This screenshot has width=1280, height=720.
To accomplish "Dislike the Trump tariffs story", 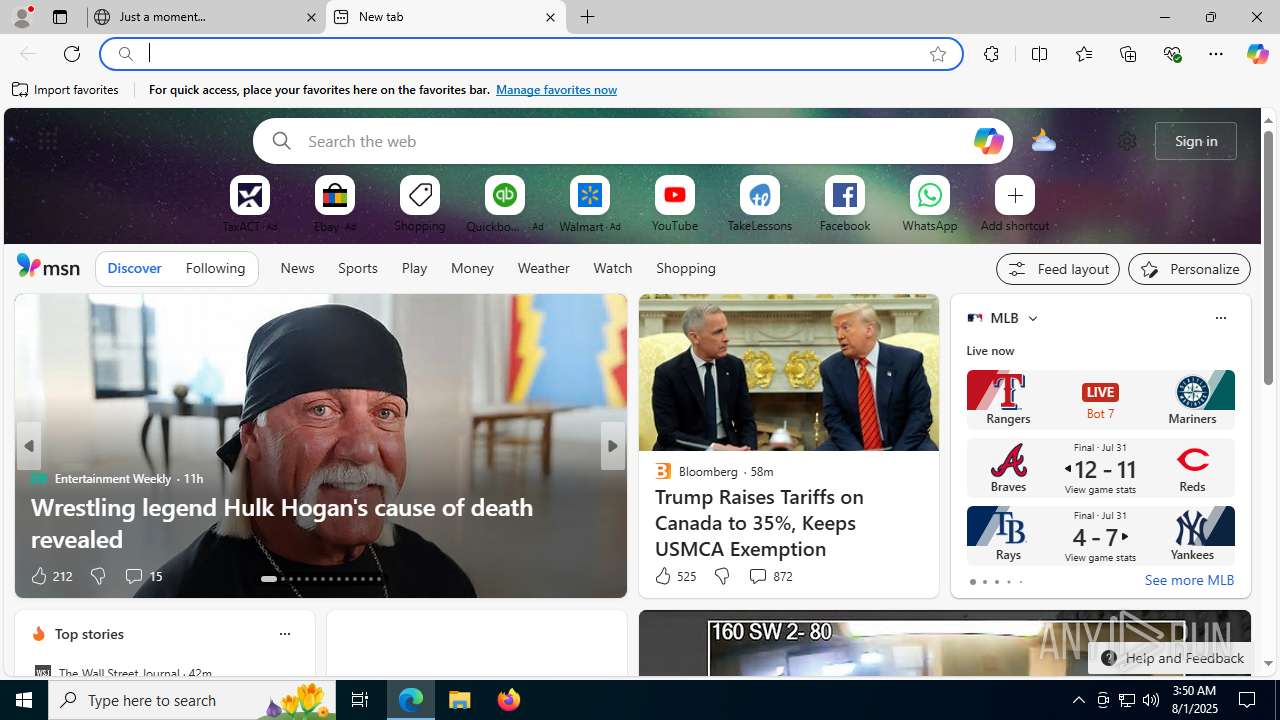I will tap(721, 576).
